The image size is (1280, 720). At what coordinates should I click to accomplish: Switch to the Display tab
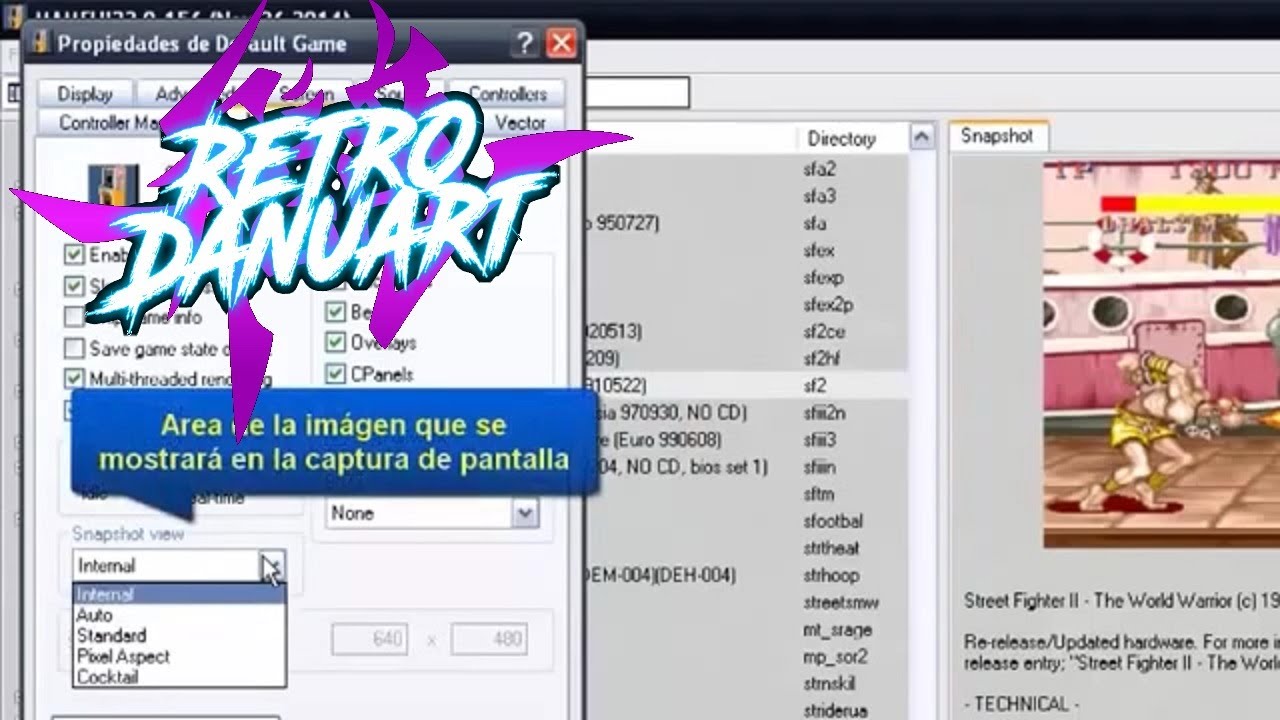[85, 94]
